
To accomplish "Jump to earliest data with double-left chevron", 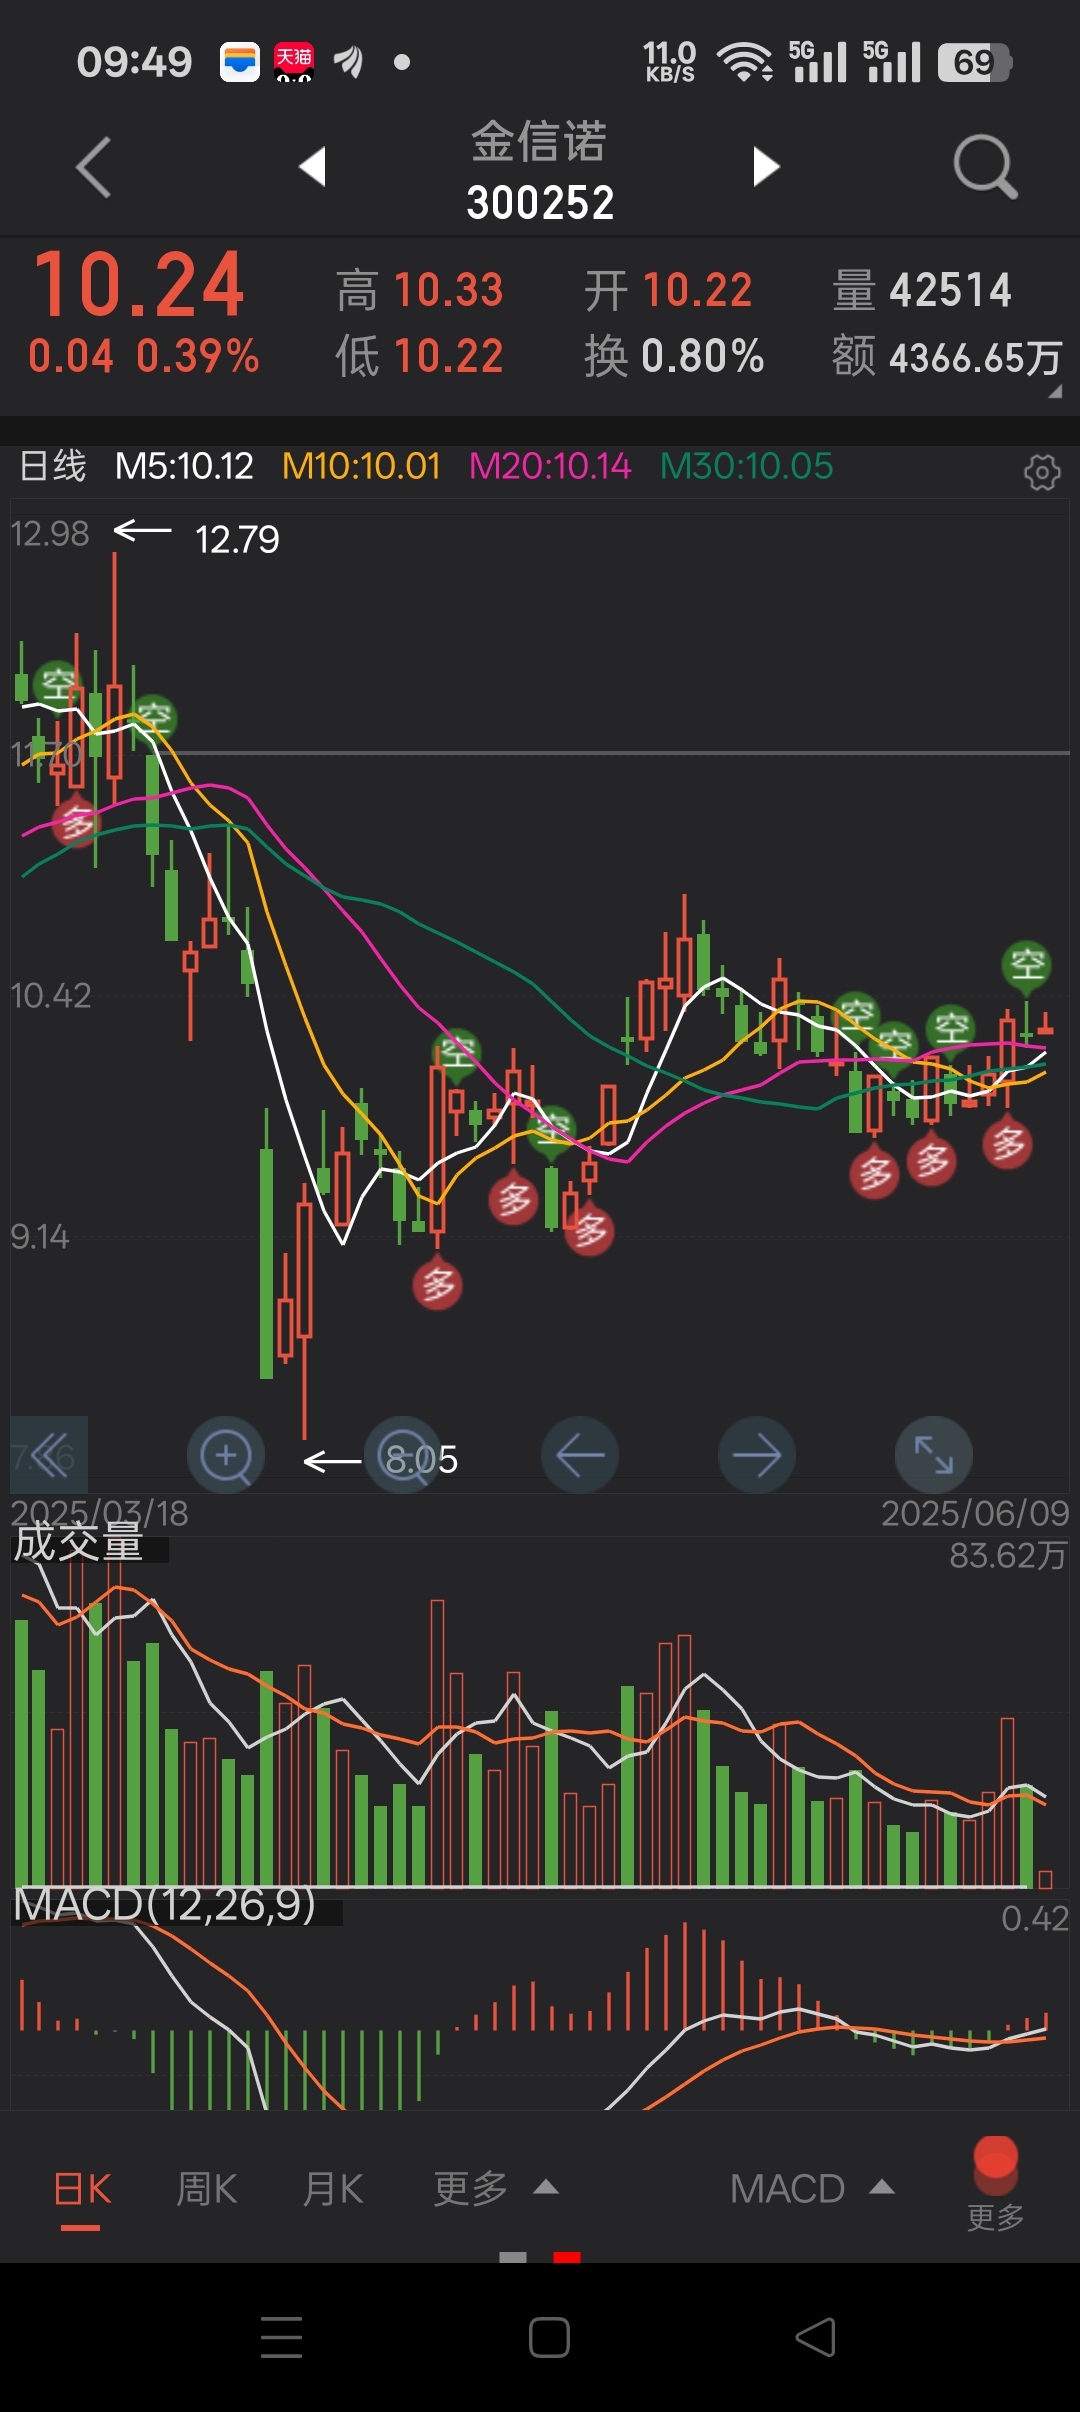I will coord(49,1455).
